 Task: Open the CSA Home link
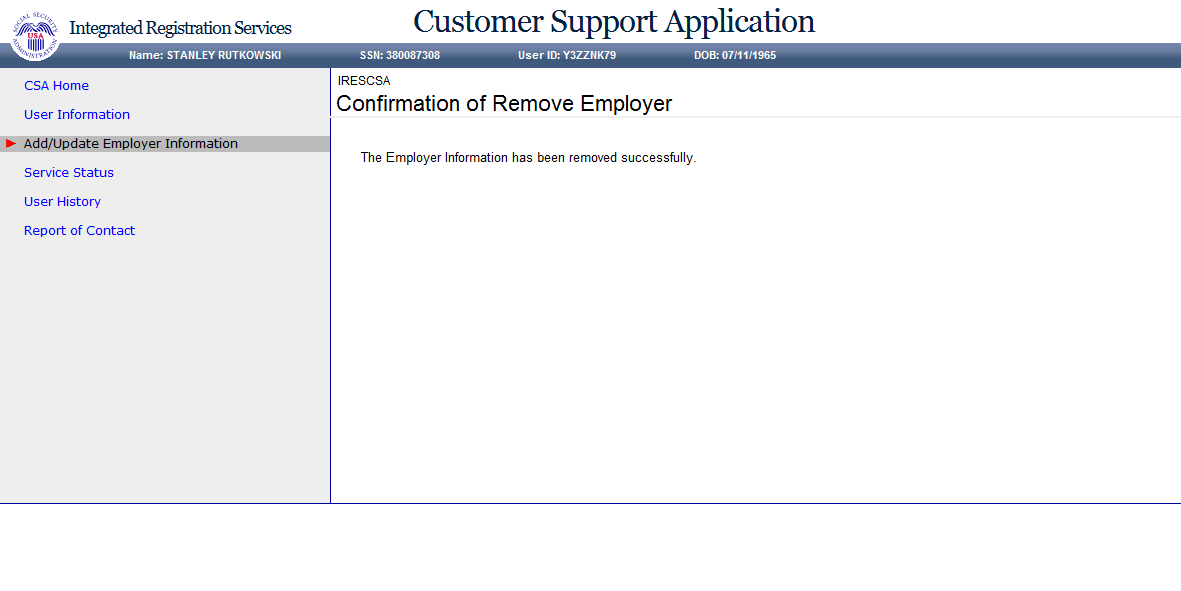point(56,86)
